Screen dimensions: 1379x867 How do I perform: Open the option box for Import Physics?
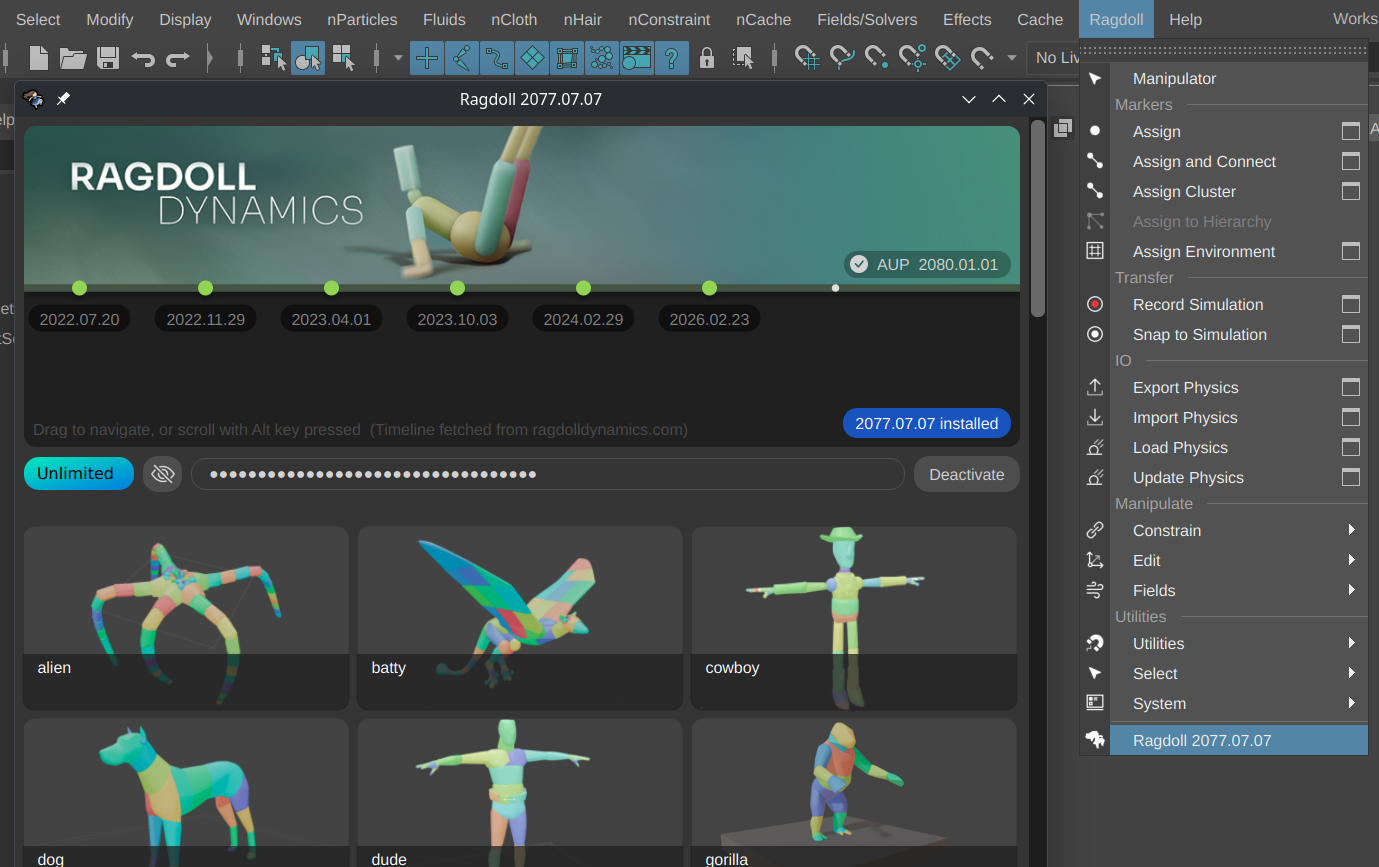point(1351,418)
